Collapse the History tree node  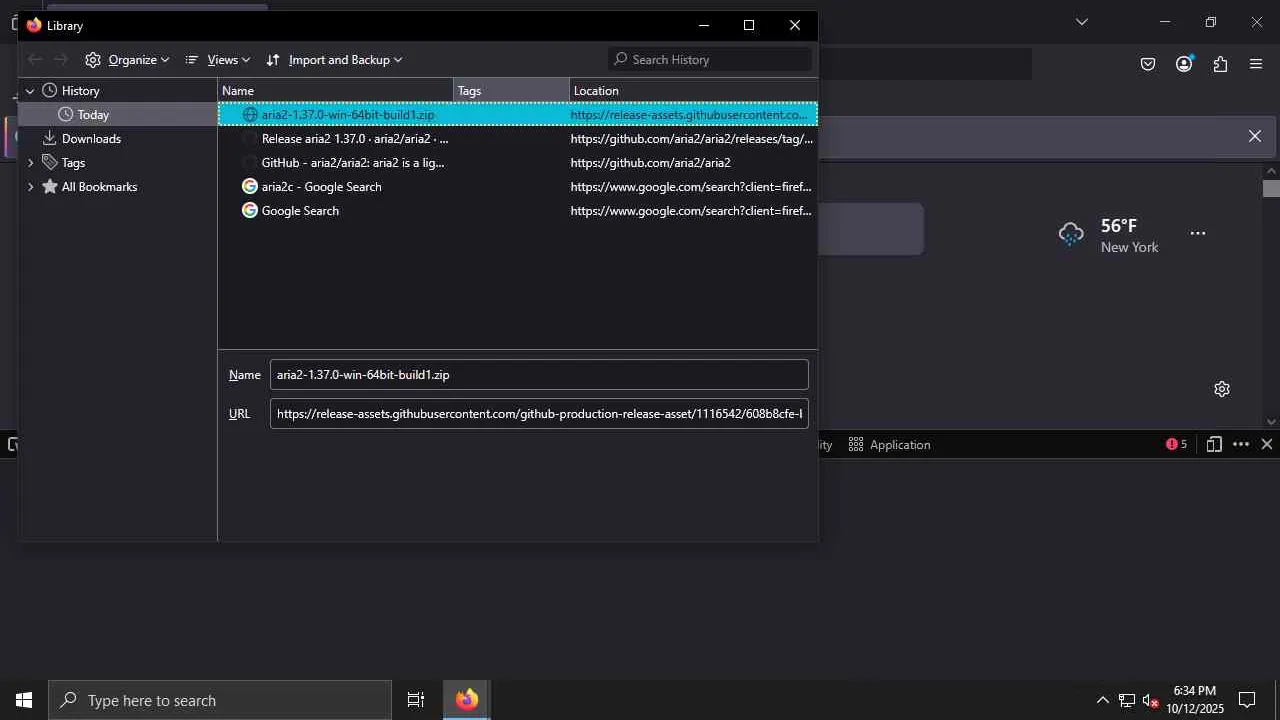pyautogui.click(x=30, y=91)
